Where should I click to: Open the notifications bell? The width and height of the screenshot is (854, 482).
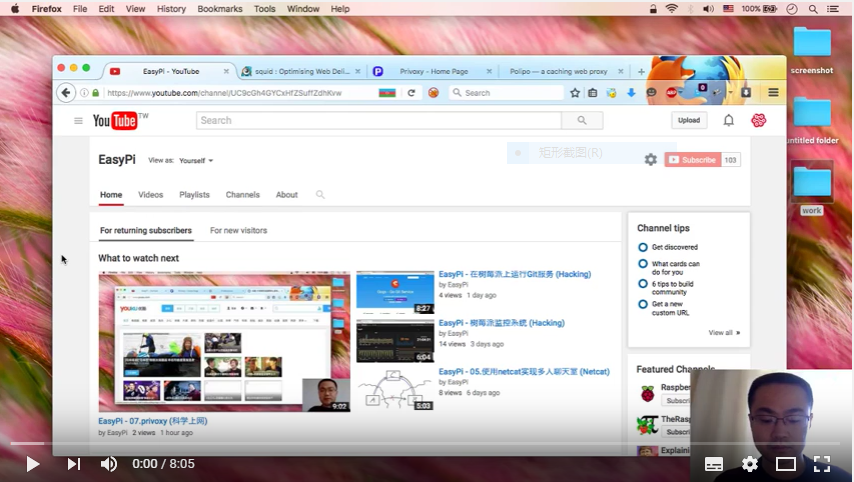tap(728, 120)
